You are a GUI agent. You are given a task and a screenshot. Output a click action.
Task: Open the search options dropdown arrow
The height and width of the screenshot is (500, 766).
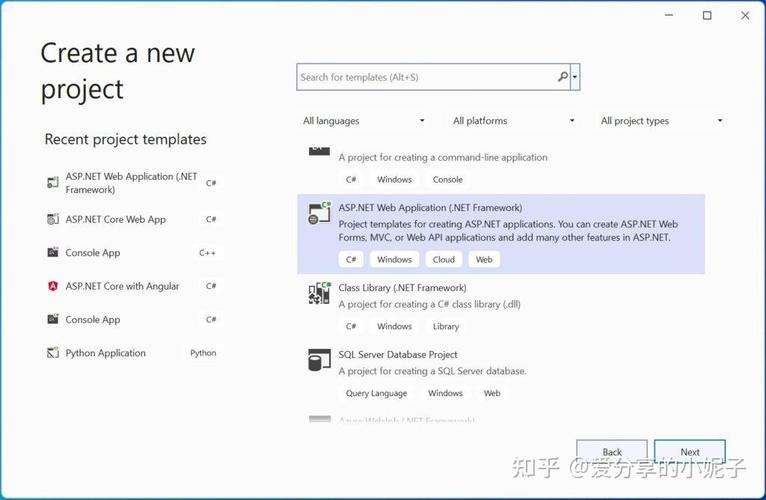coord(575,77)
